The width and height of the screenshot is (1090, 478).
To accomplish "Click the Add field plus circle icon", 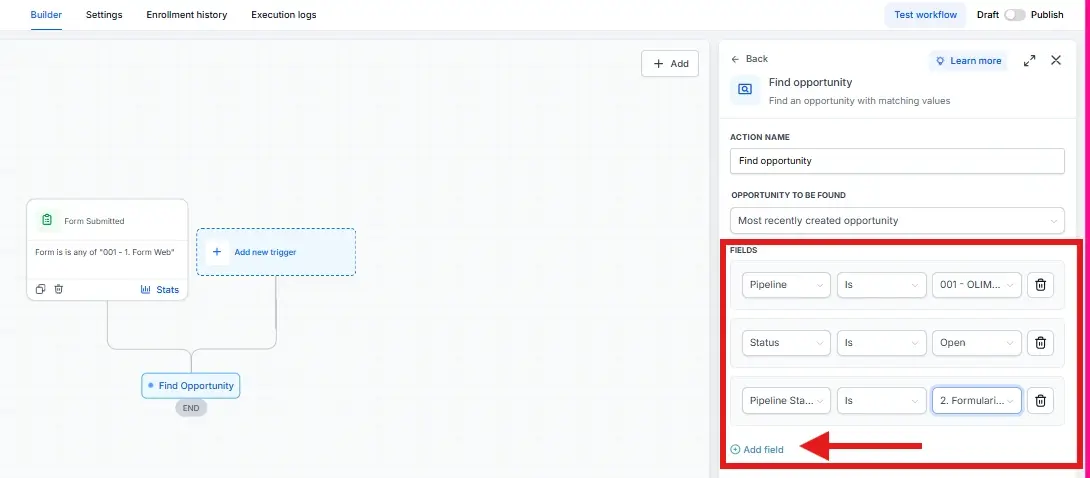I will [x=735, y=450].
